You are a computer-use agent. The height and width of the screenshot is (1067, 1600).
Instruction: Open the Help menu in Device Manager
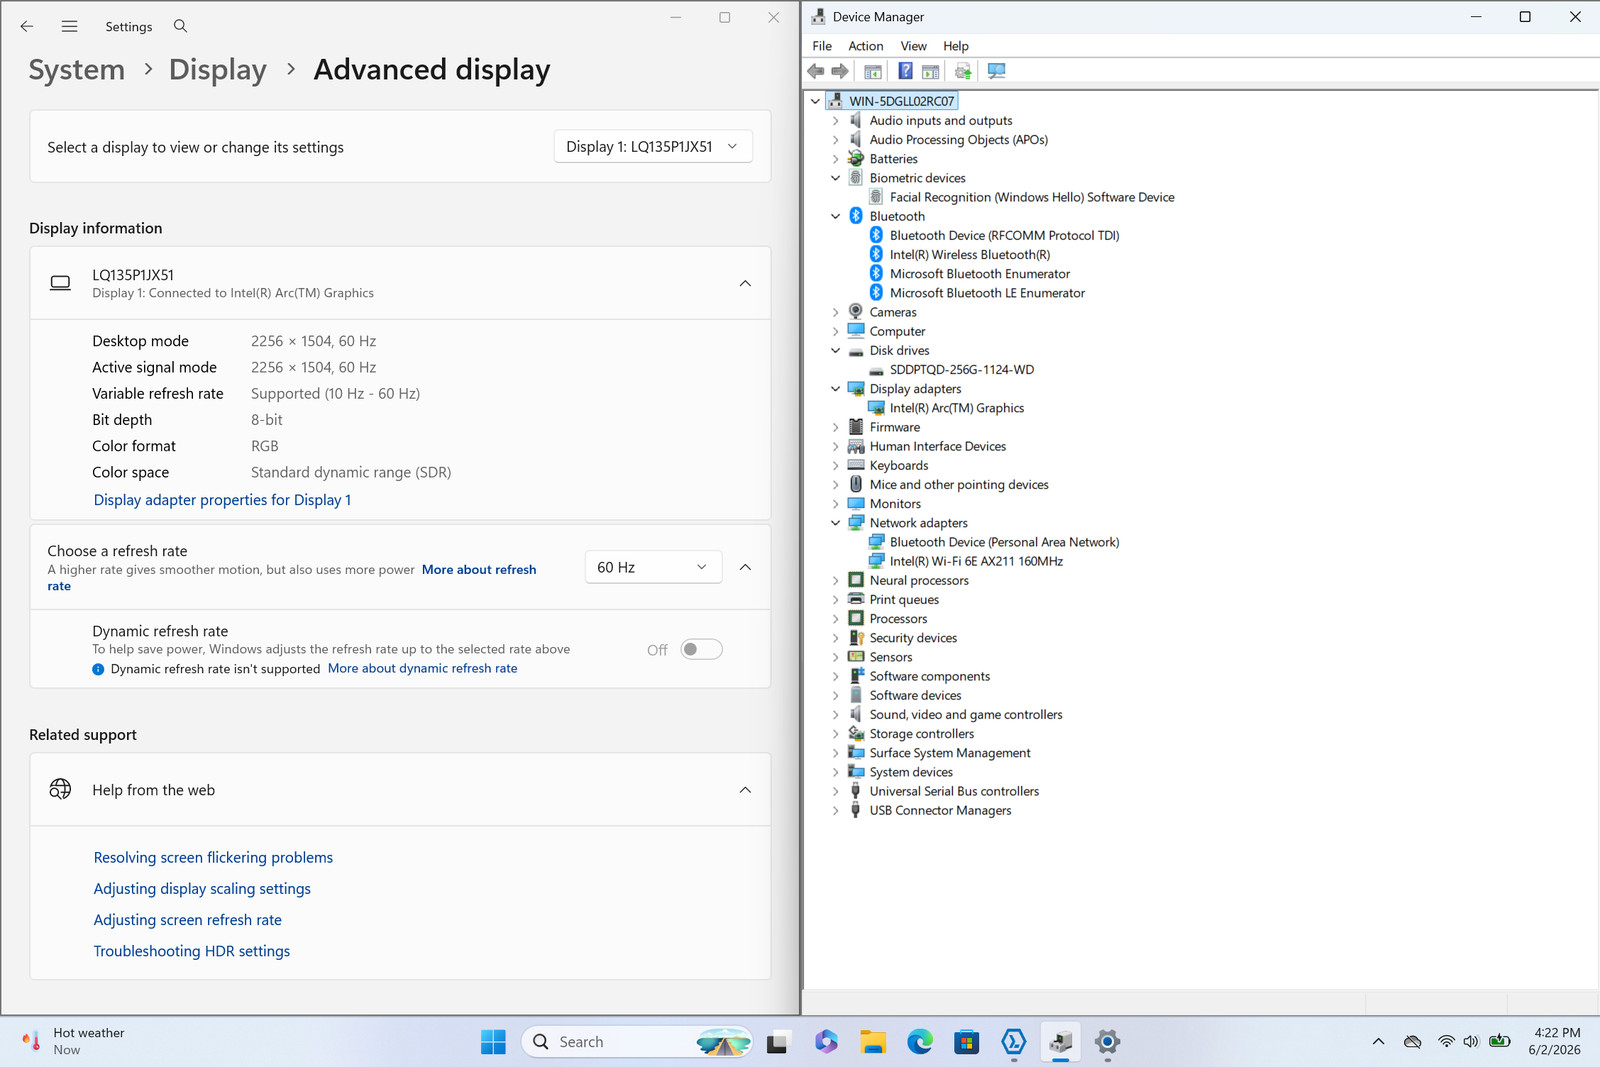tap(956, 46)
